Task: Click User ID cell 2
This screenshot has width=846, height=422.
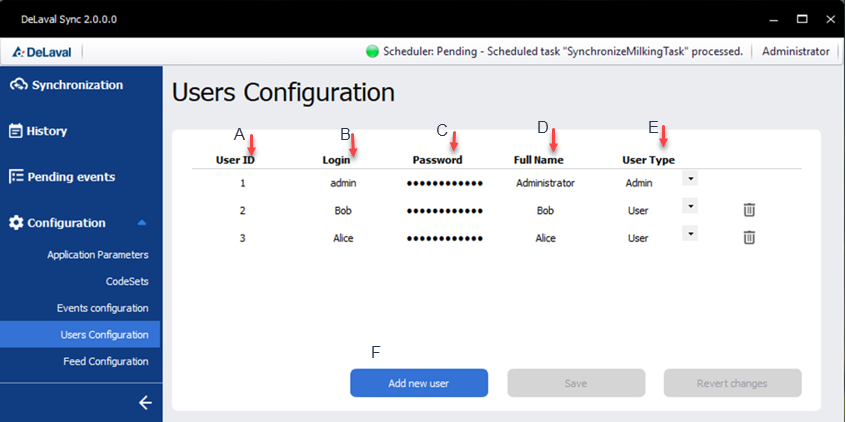Action: point(243,210)
